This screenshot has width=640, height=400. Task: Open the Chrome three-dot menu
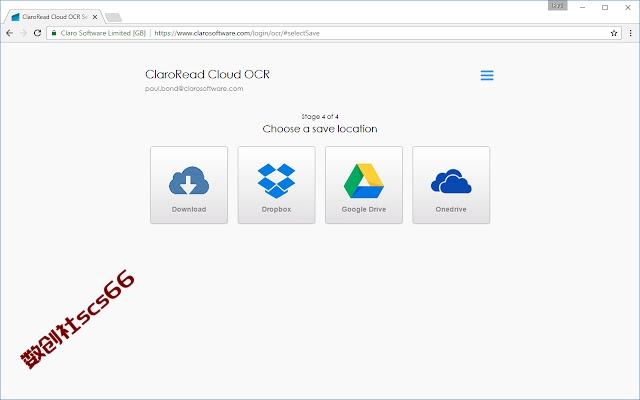(x=630, y=33)
